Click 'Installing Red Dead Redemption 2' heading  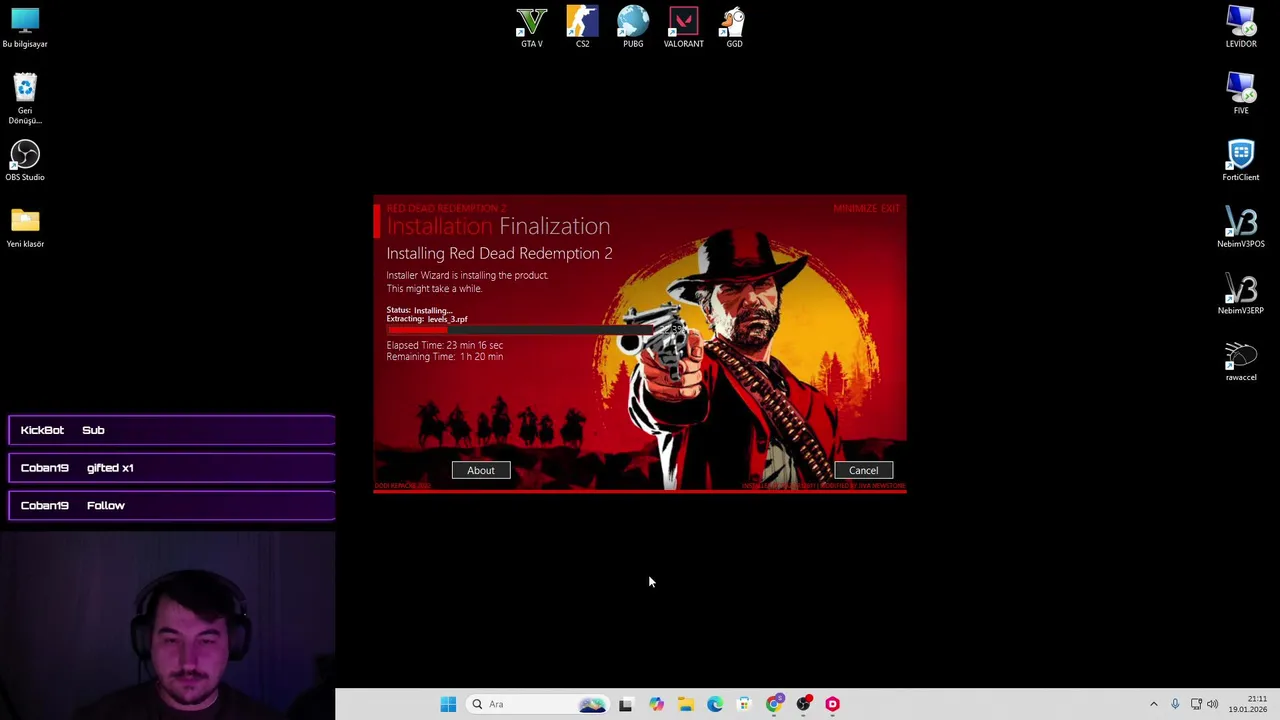(499, 254)
